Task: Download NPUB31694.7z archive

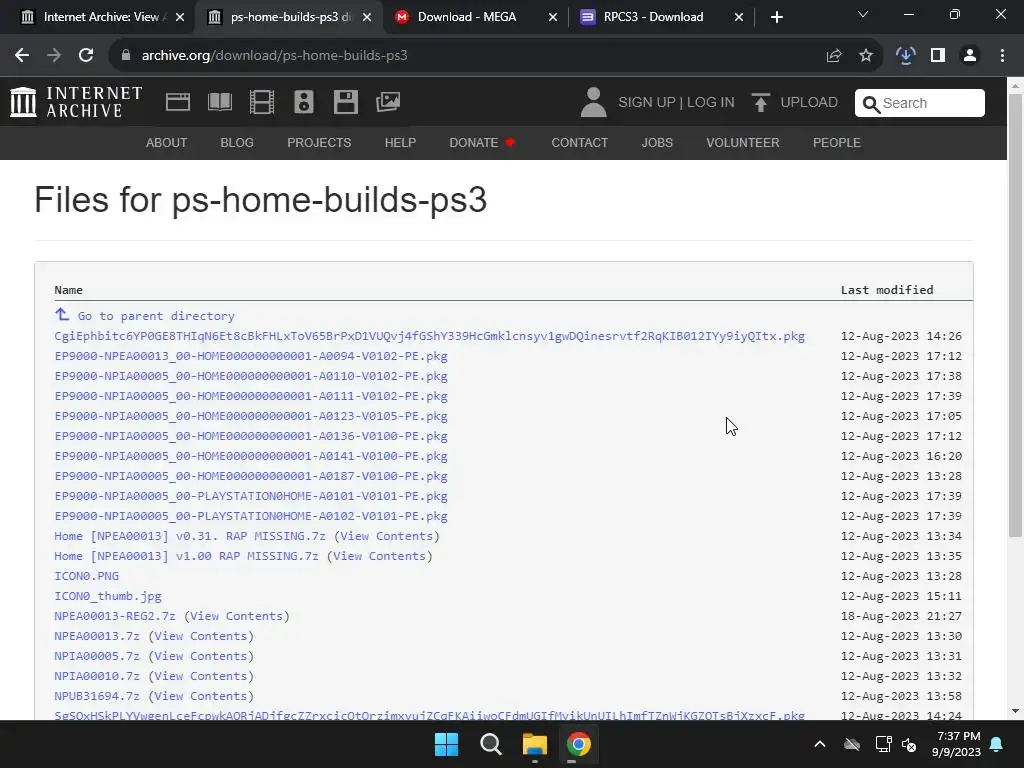Action: click(x=97, y=696)
